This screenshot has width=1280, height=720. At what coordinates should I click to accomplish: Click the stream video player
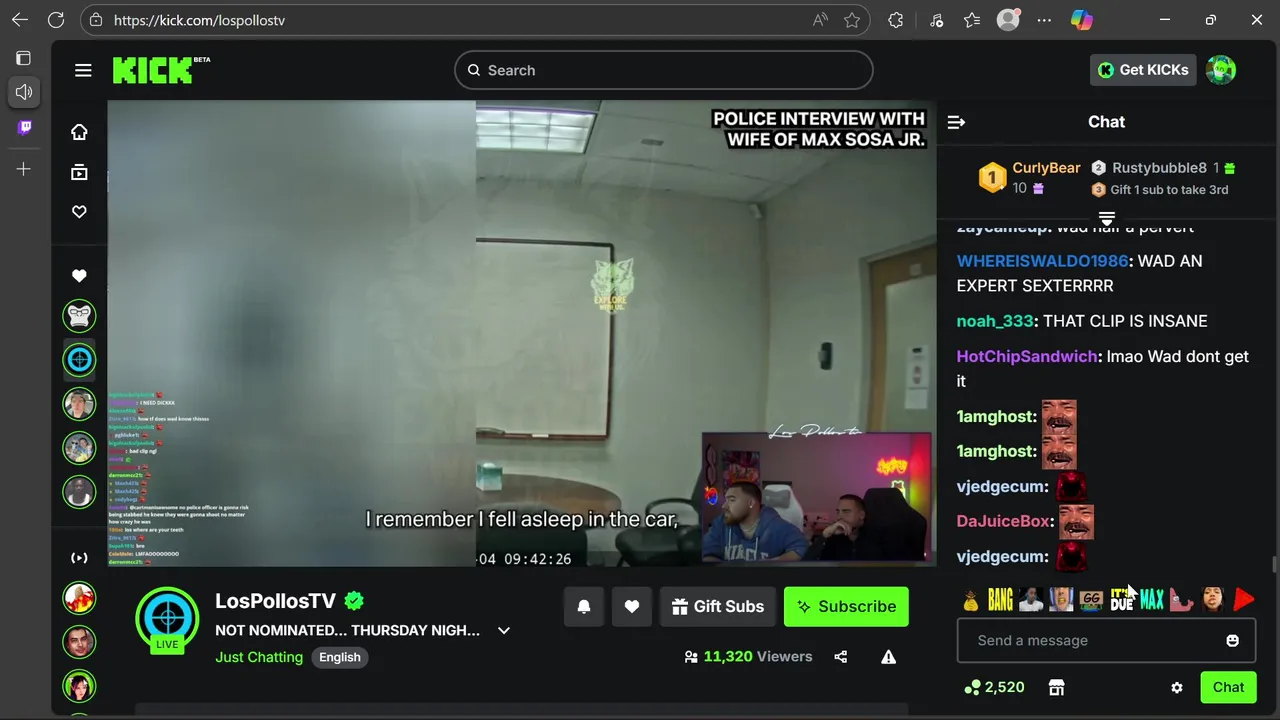click(x=522, y=333)
